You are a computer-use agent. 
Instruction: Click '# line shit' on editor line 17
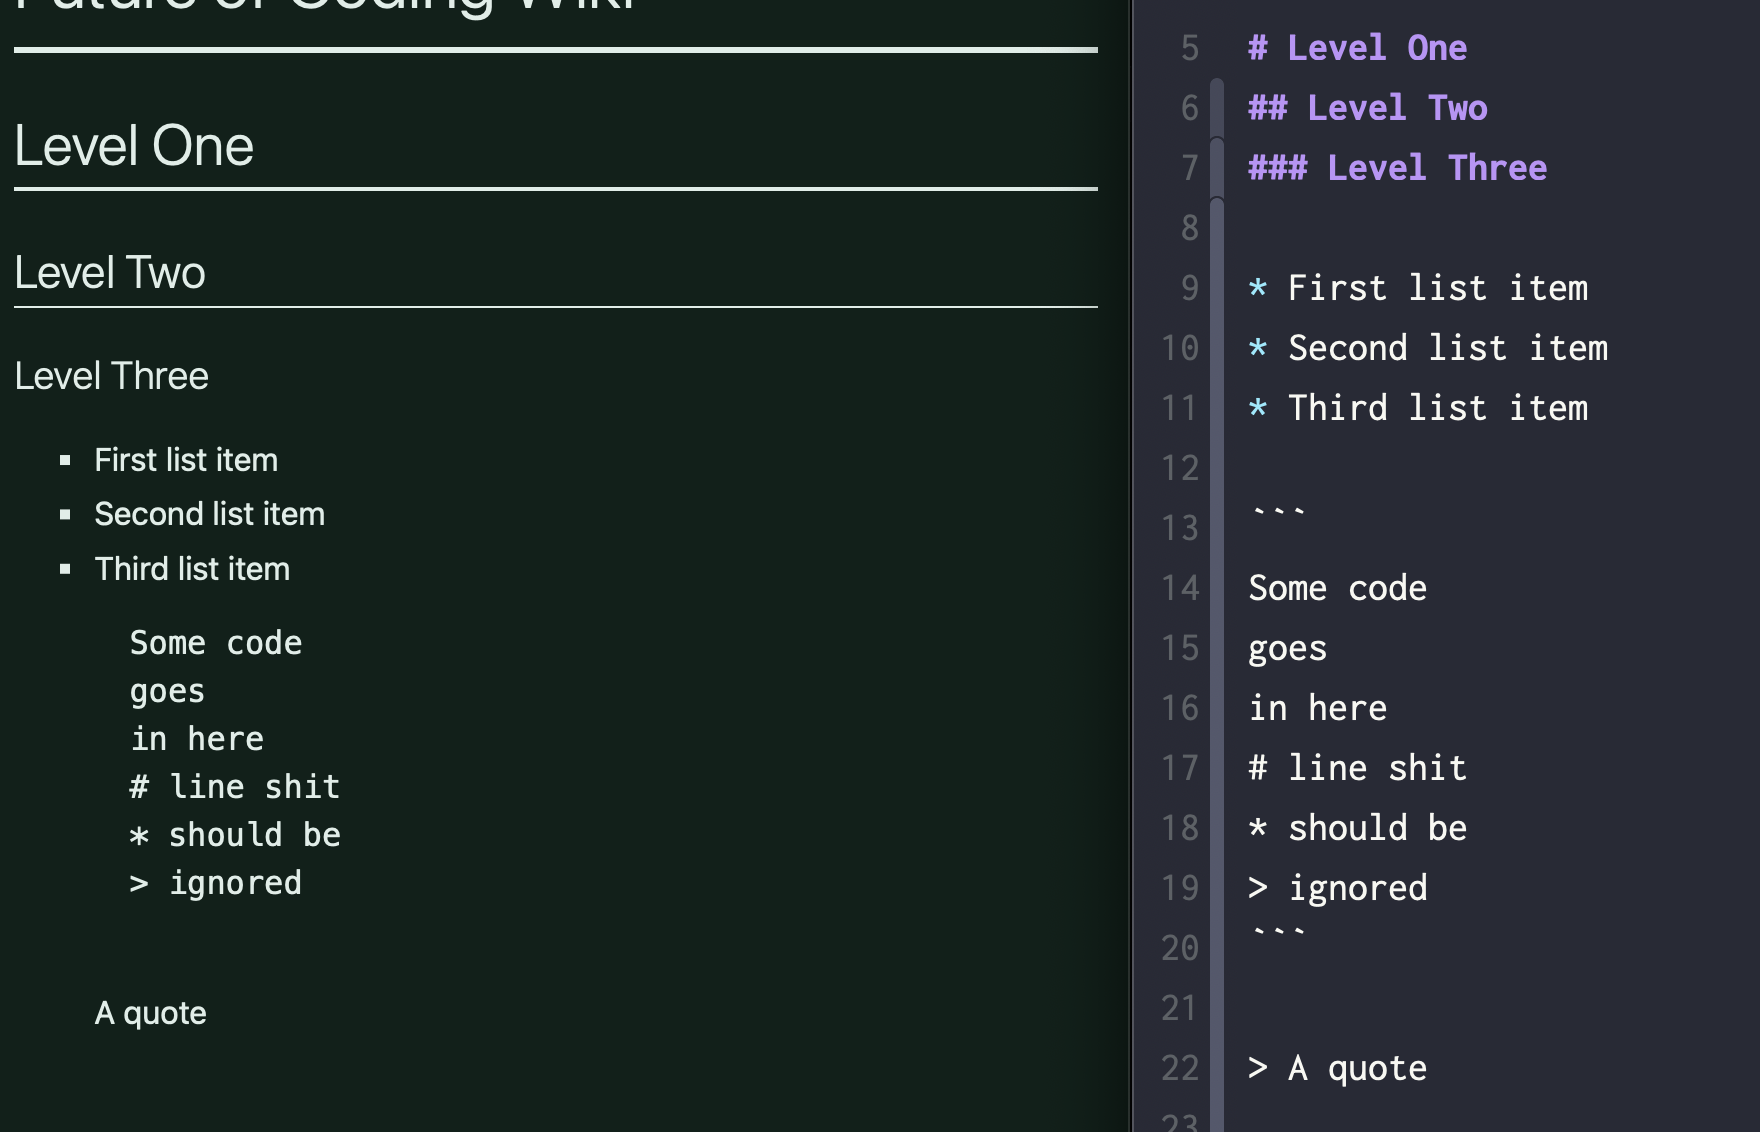(x=1358, y=768)
